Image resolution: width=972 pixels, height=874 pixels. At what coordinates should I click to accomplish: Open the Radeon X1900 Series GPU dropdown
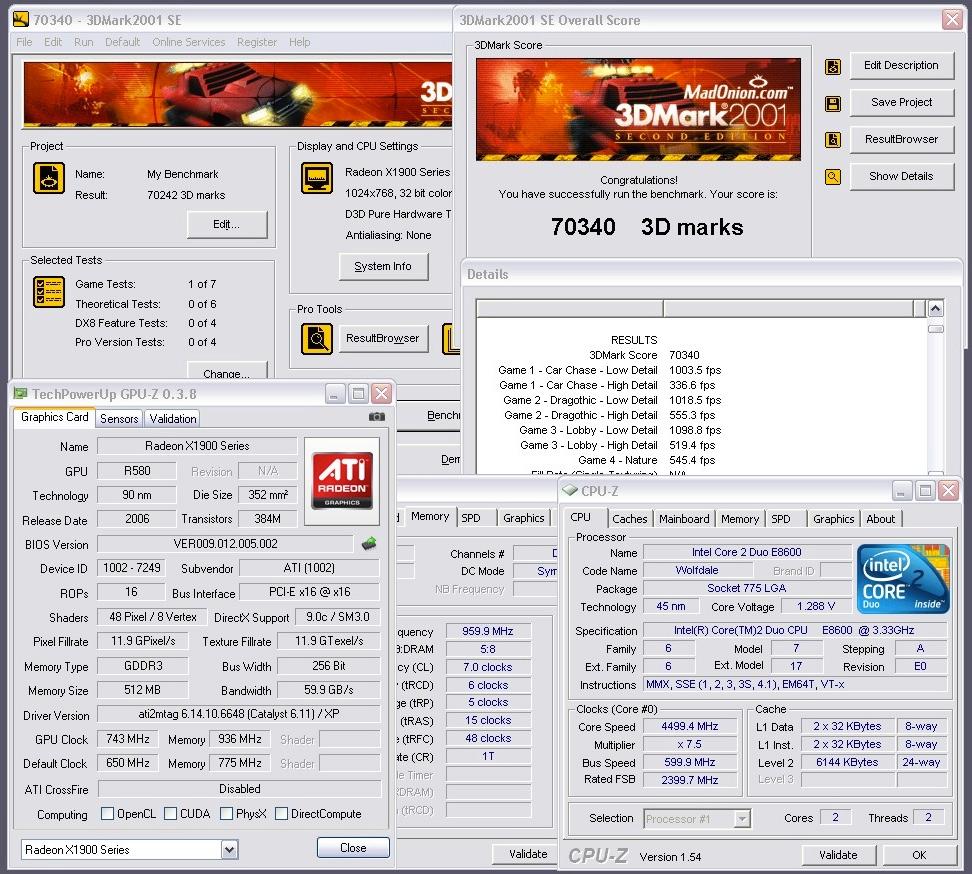click(229, 849)
